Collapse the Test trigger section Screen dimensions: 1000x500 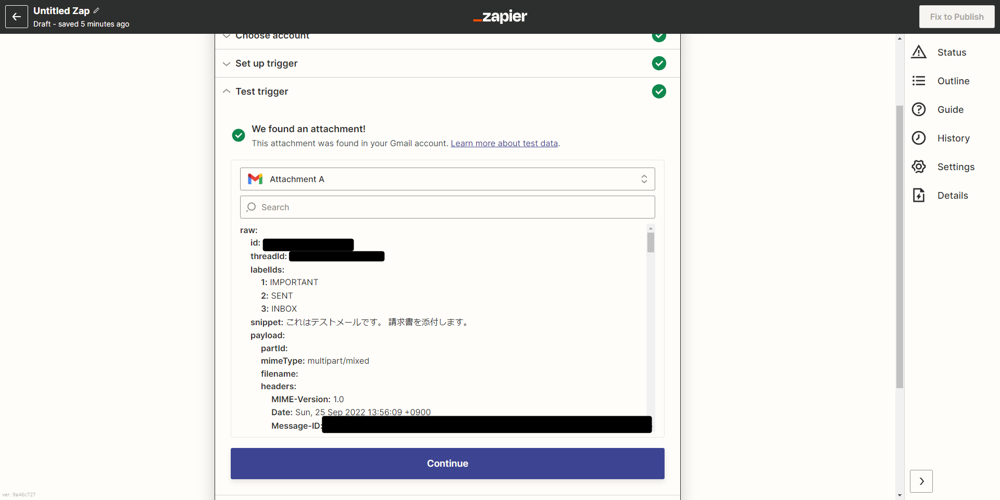448,91
